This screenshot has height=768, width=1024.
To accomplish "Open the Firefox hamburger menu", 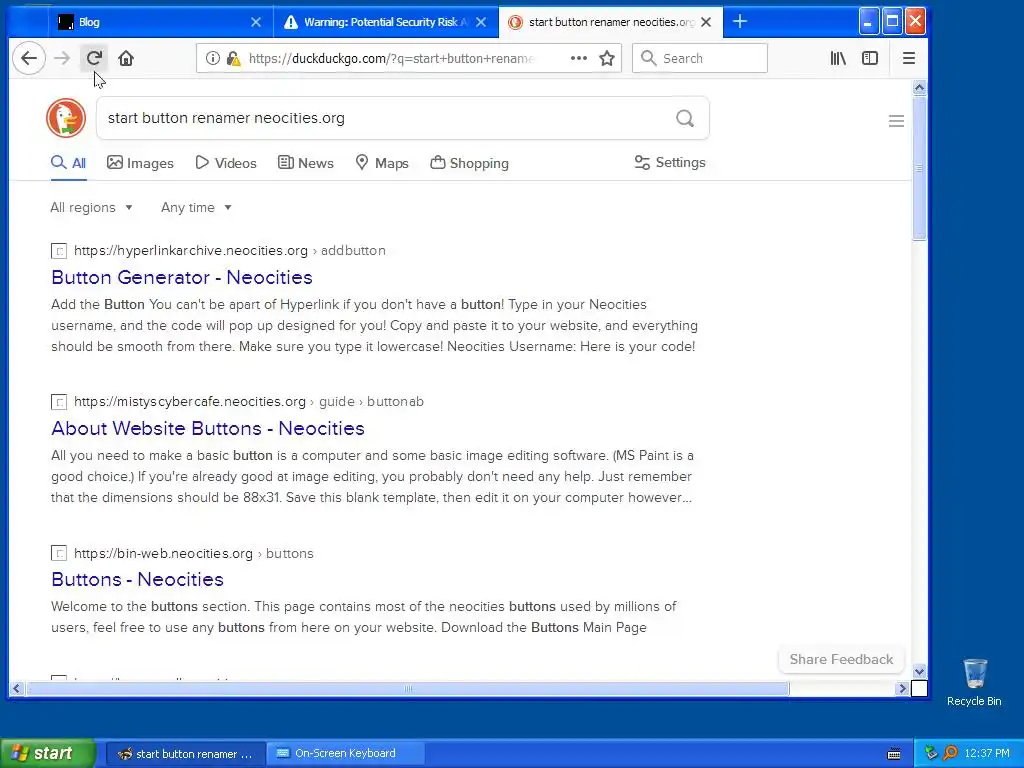I will 908,58.
